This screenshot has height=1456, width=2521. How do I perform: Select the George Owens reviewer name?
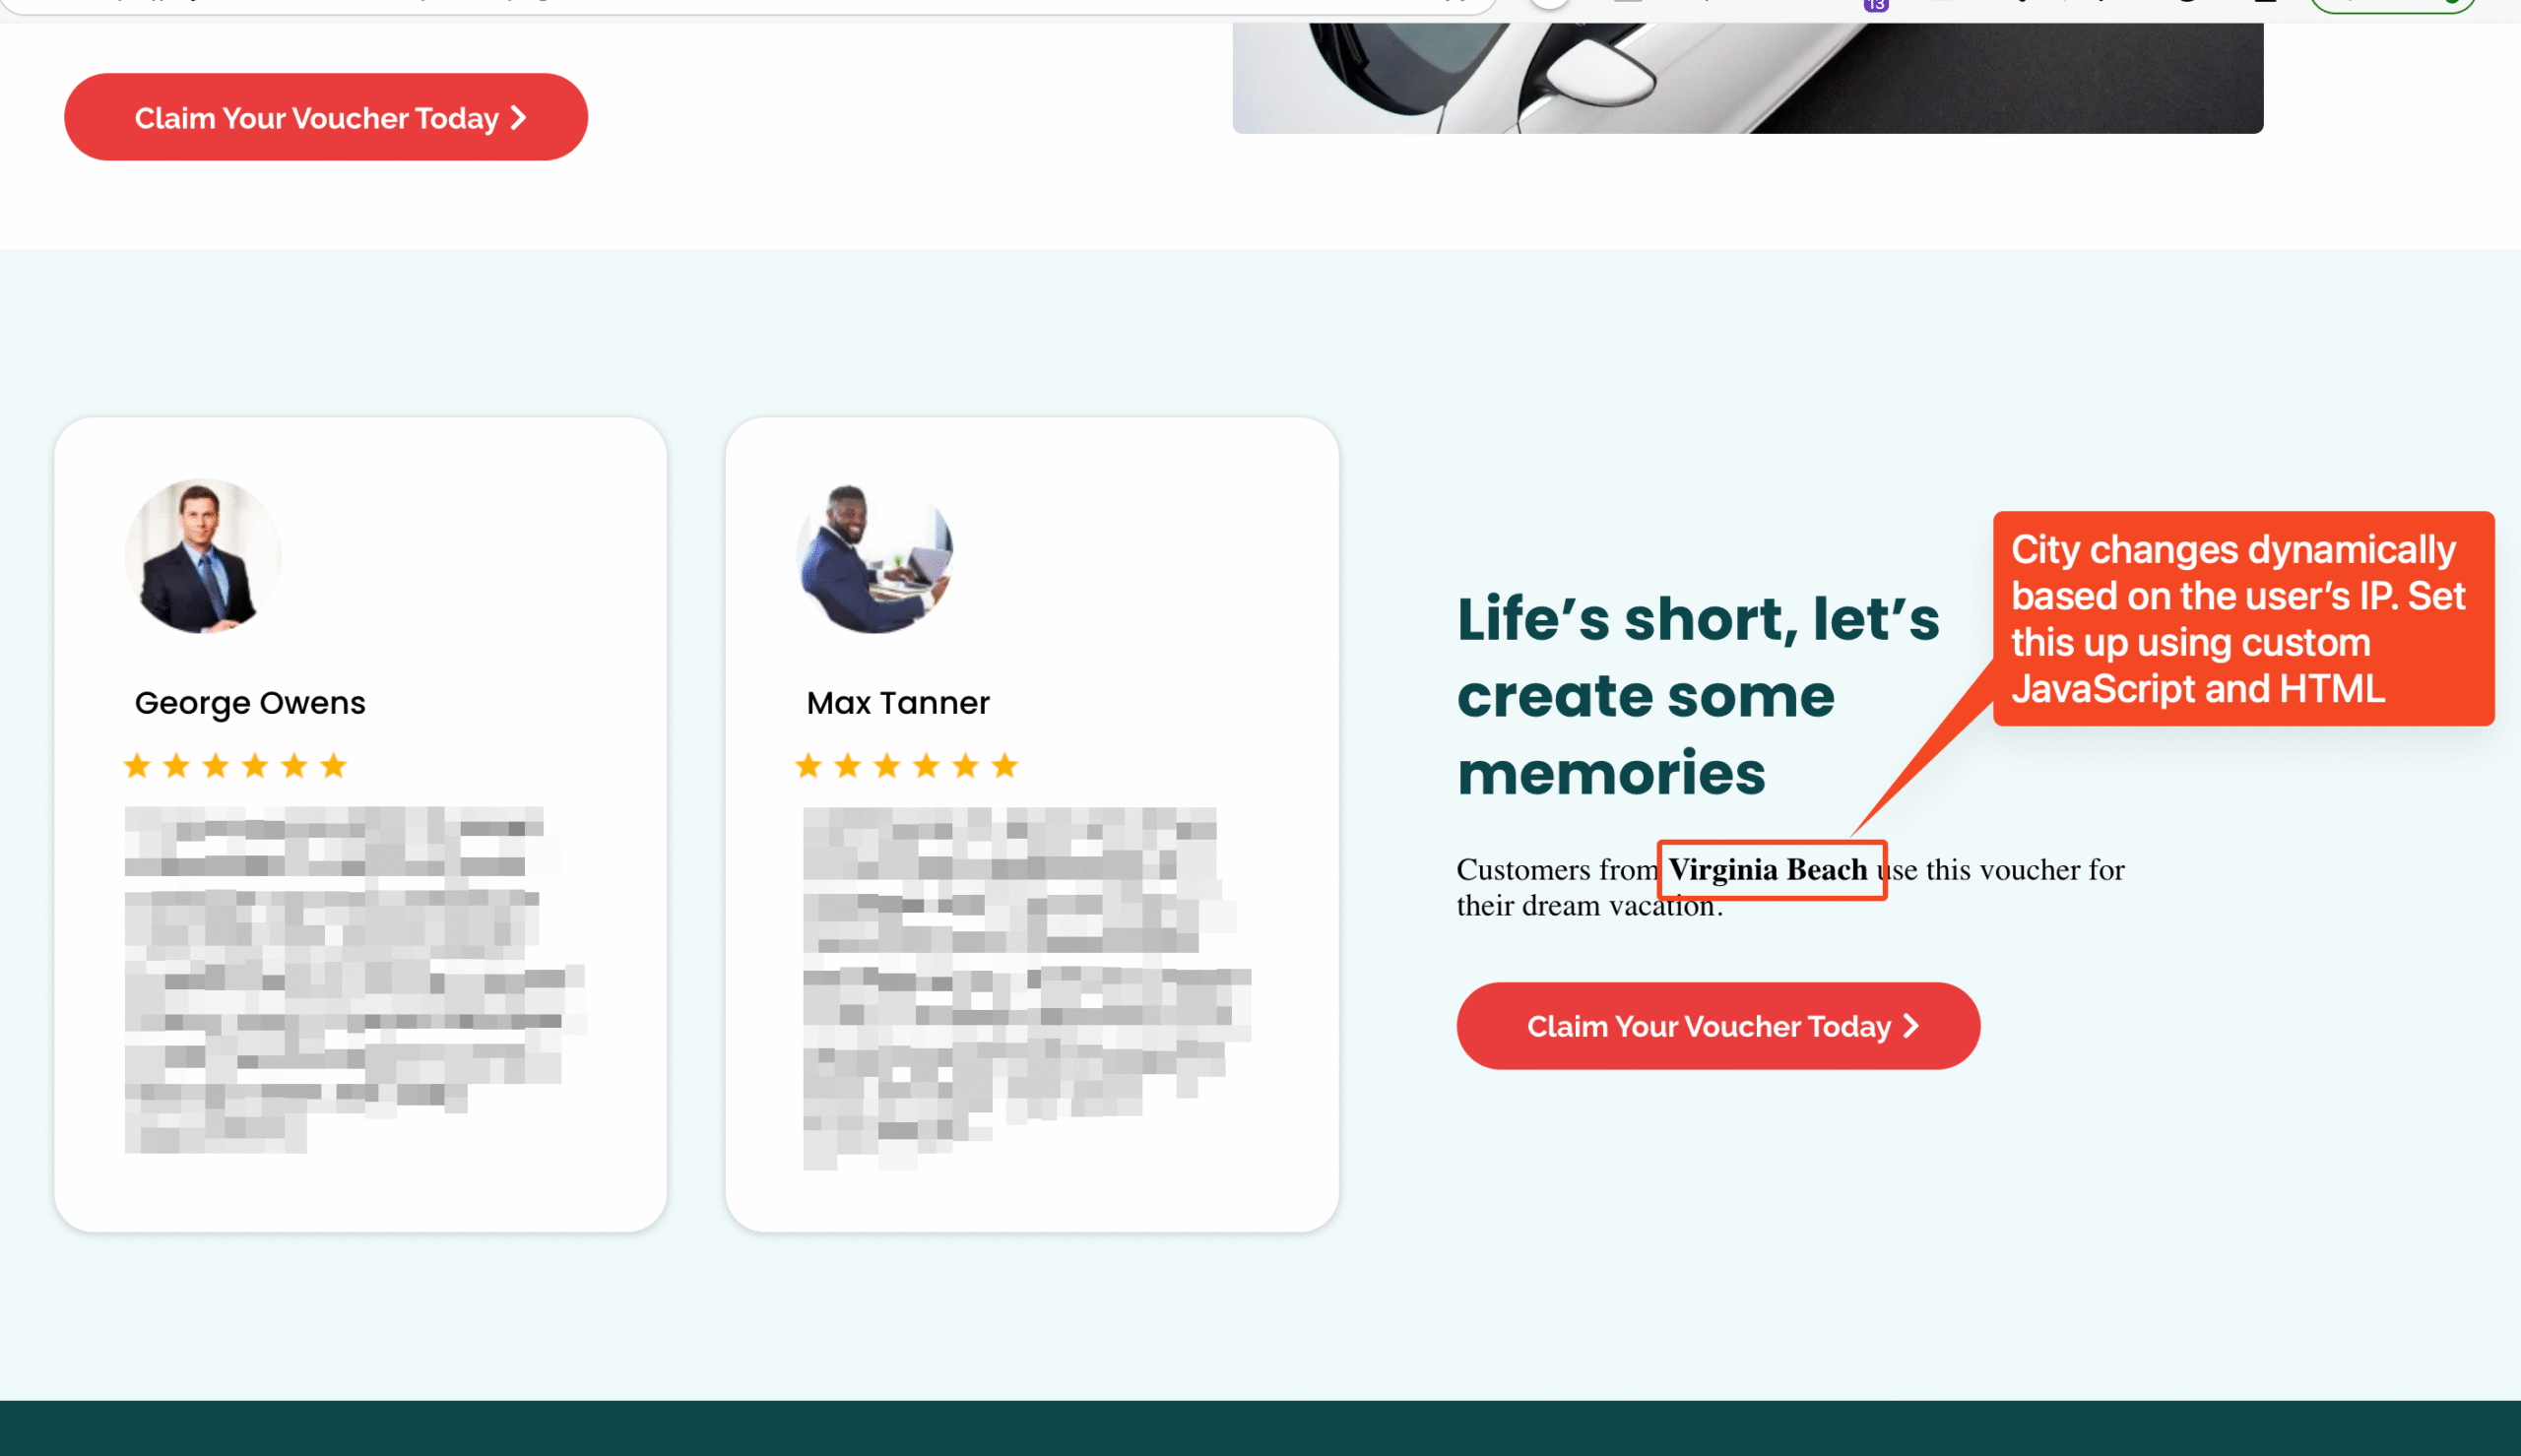pos(250,703)
